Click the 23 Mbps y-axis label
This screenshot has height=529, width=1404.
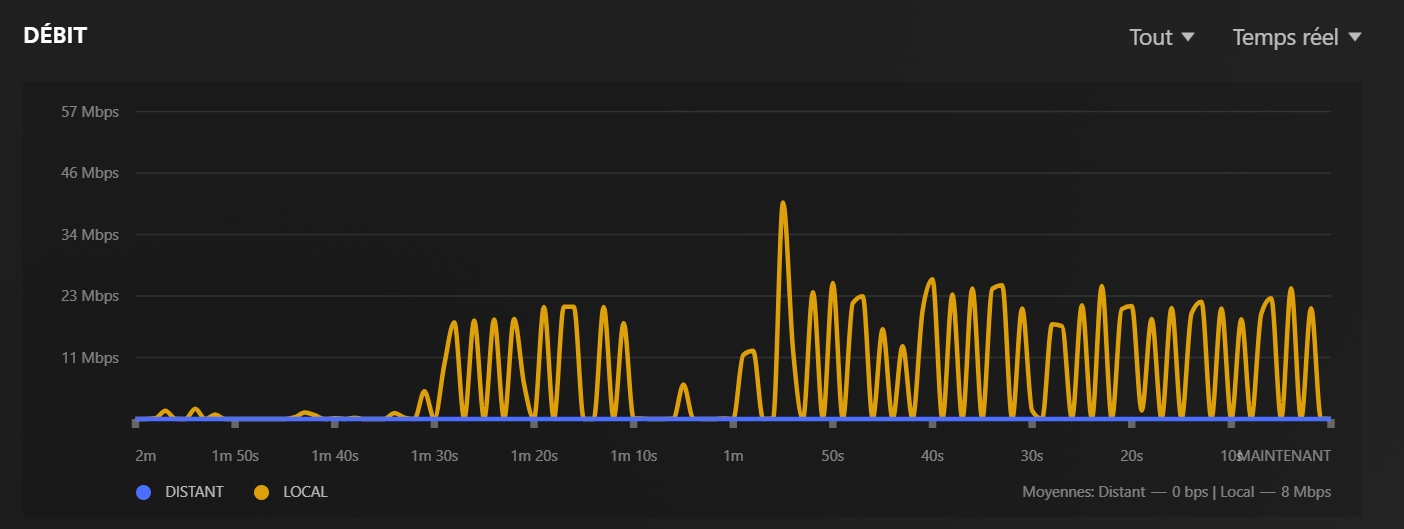click(x=90, y=296)
